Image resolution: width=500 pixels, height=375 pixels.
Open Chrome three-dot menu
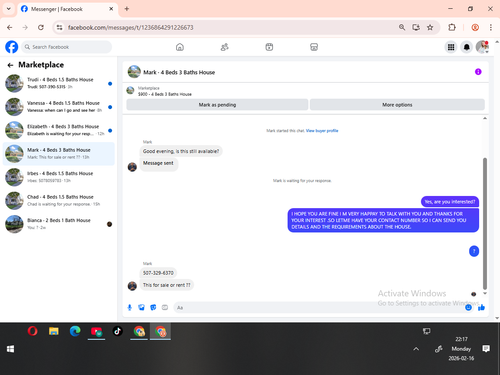tap(491, 27)
